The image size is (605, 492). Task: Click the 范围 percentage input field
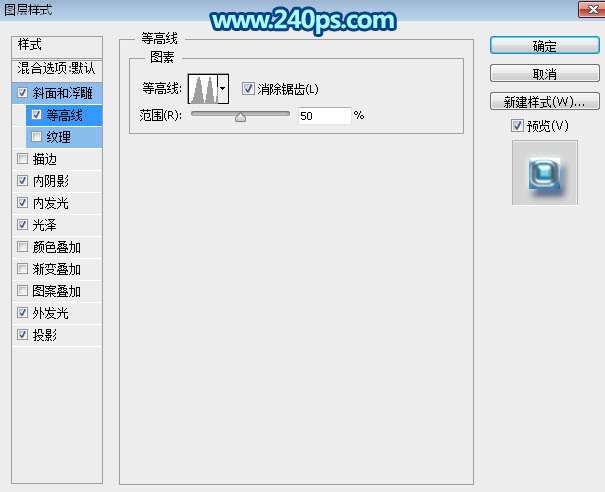pos(324,116)
